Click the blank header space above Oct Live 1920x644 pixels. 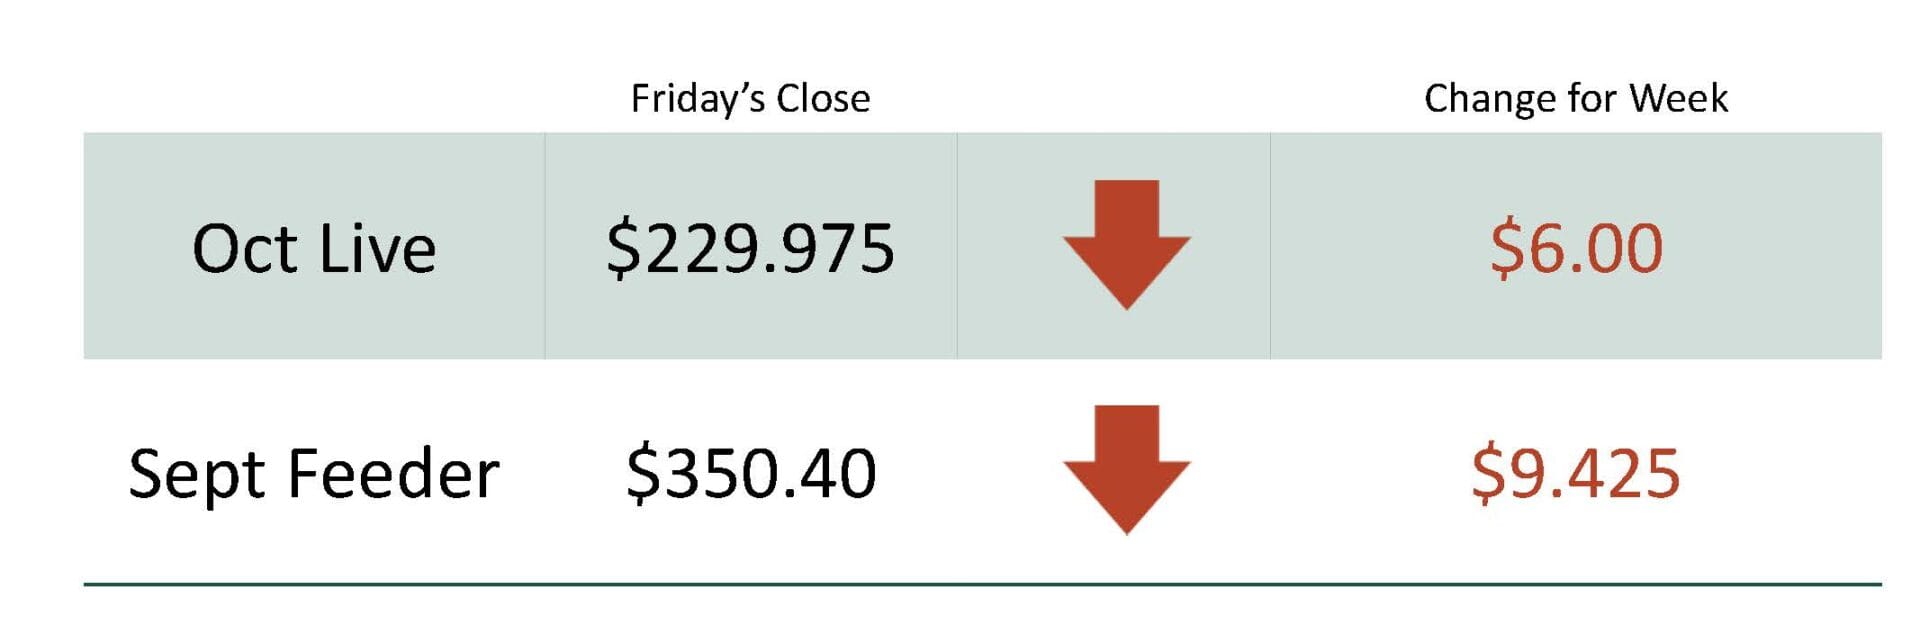coord(314,98)
